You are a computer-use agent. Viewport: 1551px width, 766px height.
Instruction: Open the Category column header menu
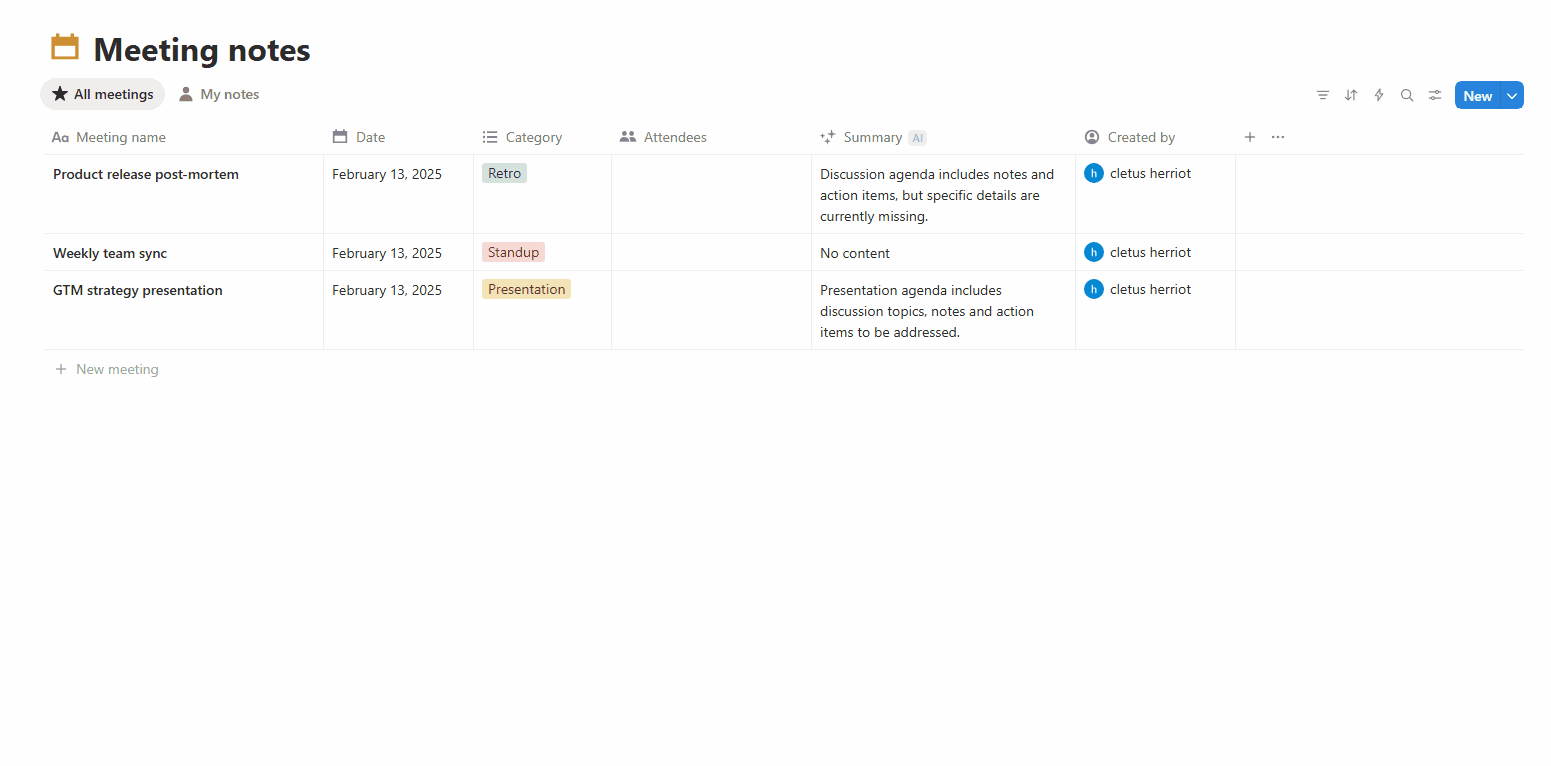coord(533,137)
